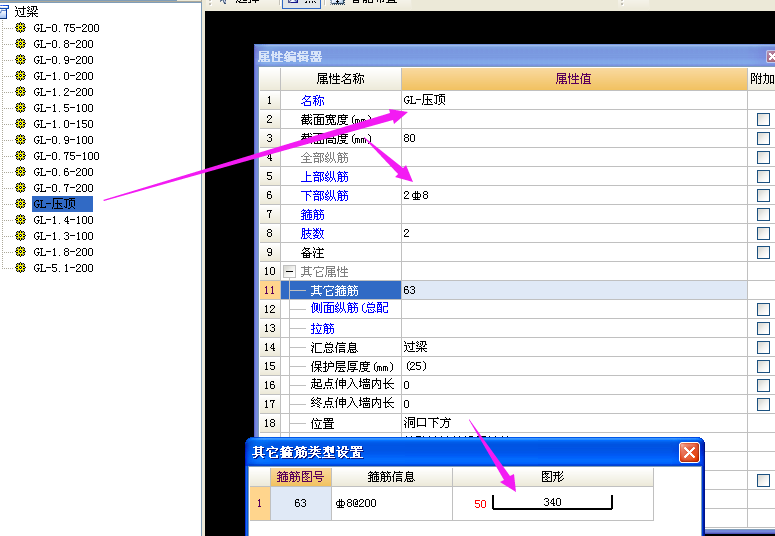Screen dimensions: 775x536
Task: Select GL-1.4-100 in the lintel tree
Action: tap(63, 220)
